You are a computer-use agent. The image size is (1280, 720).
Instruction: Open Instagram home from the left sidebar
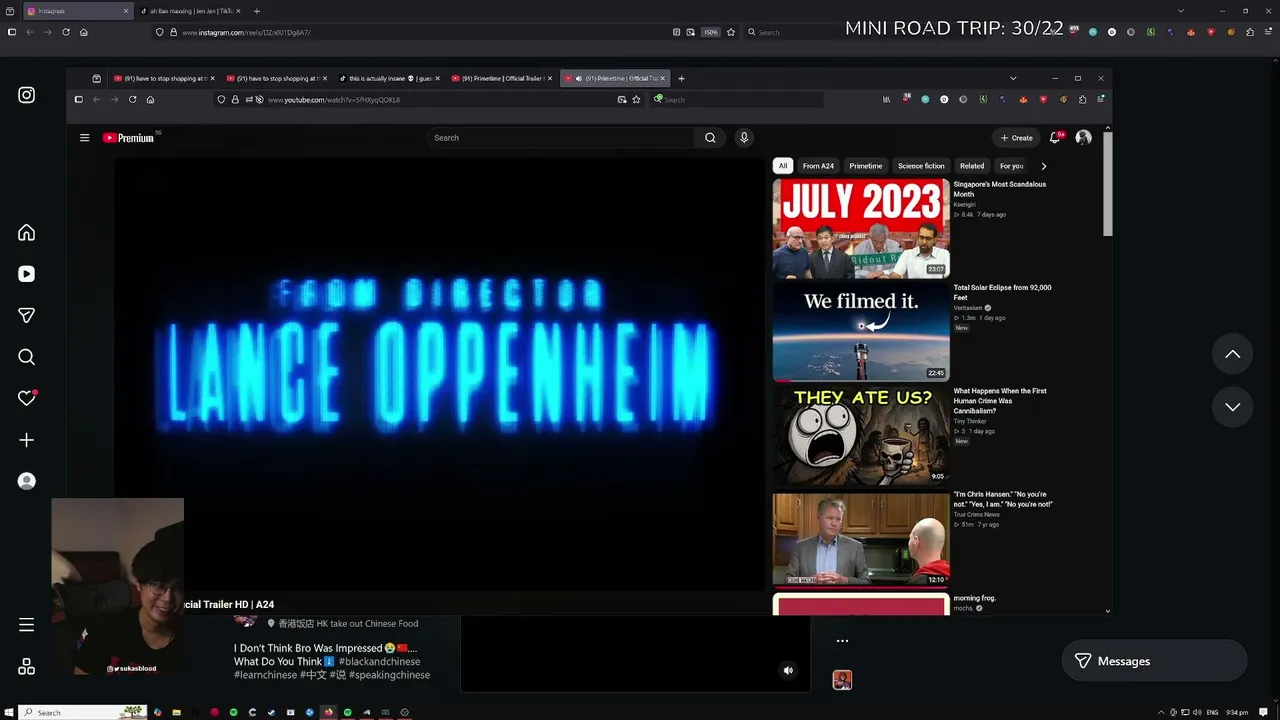click(x=27, y=233)
